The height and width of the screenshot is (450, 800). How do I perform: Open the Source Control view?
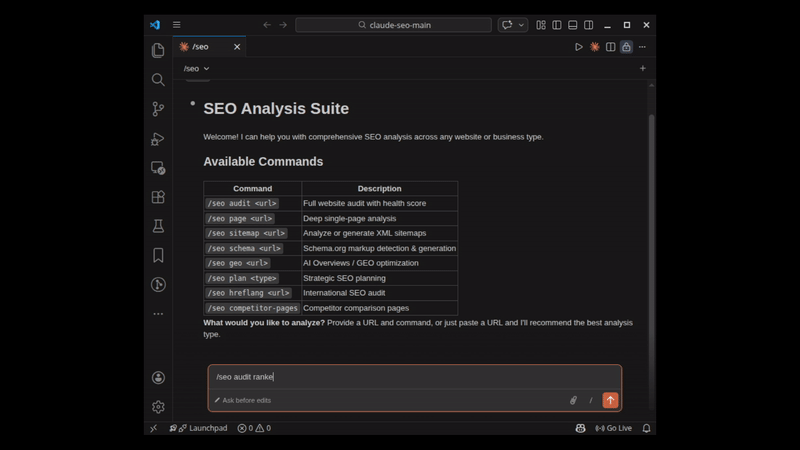[x=158, y=109]
